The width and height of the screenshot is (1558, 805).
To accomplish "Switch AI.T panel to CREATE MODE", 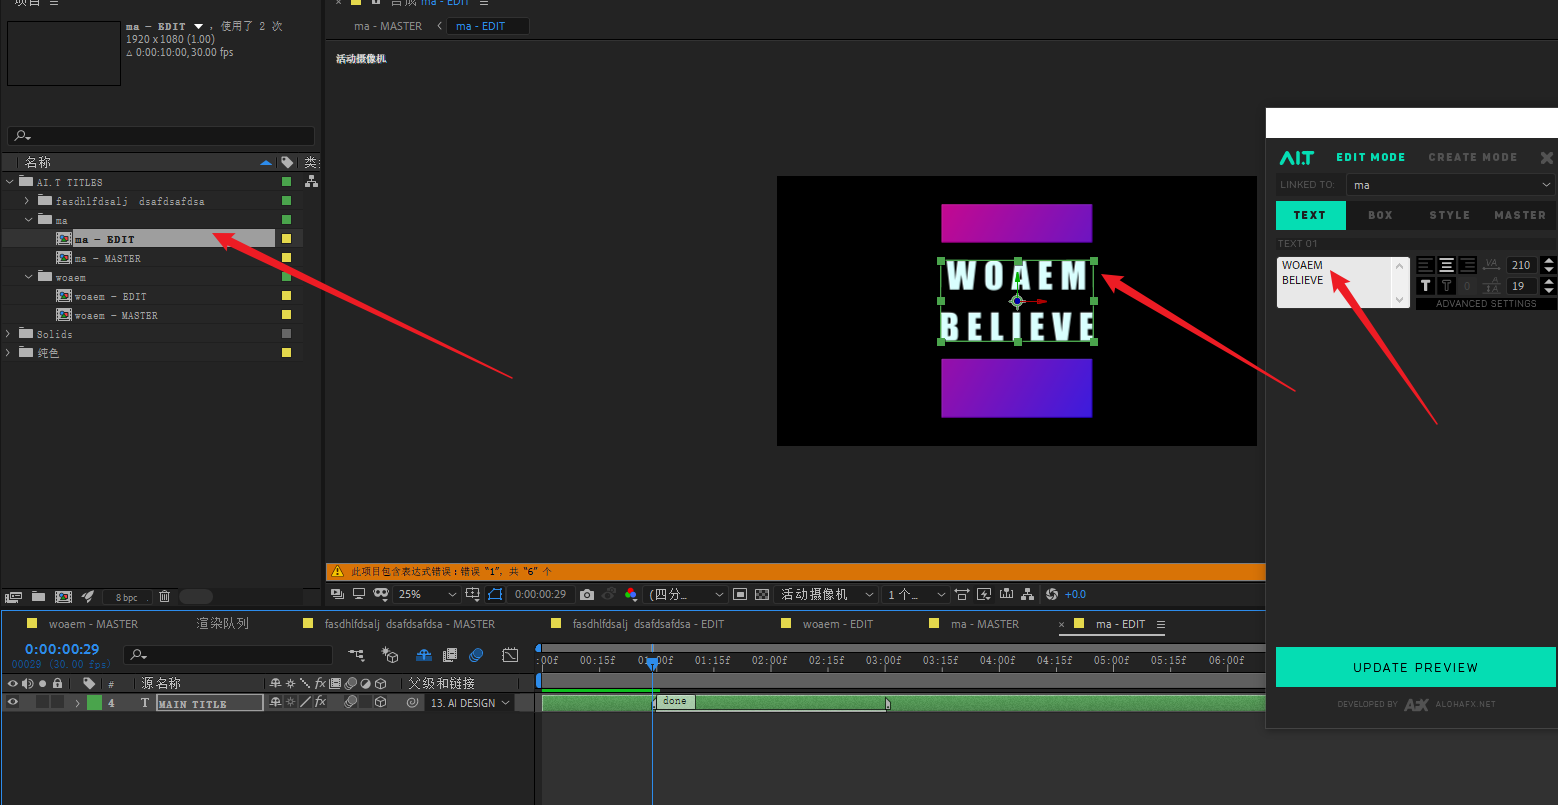I will (1472, 157).
